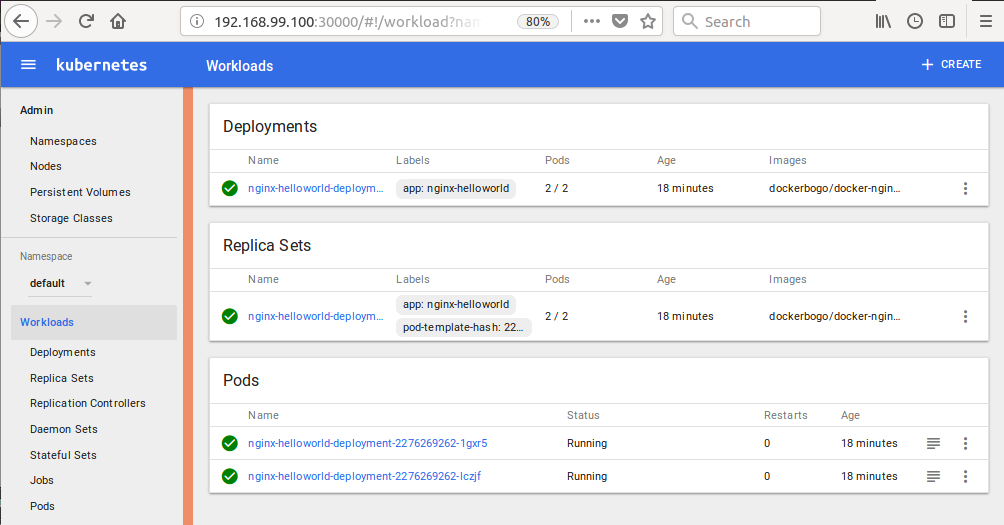View logs icon for pod ending 1gxr5
Screen dimensions: 1004x525
point(934,443)
